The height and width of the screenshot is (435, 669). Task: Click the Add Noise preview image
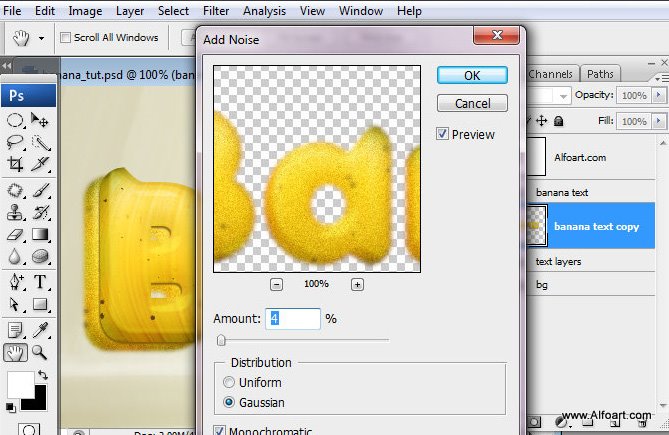click(x=317, y=169)
